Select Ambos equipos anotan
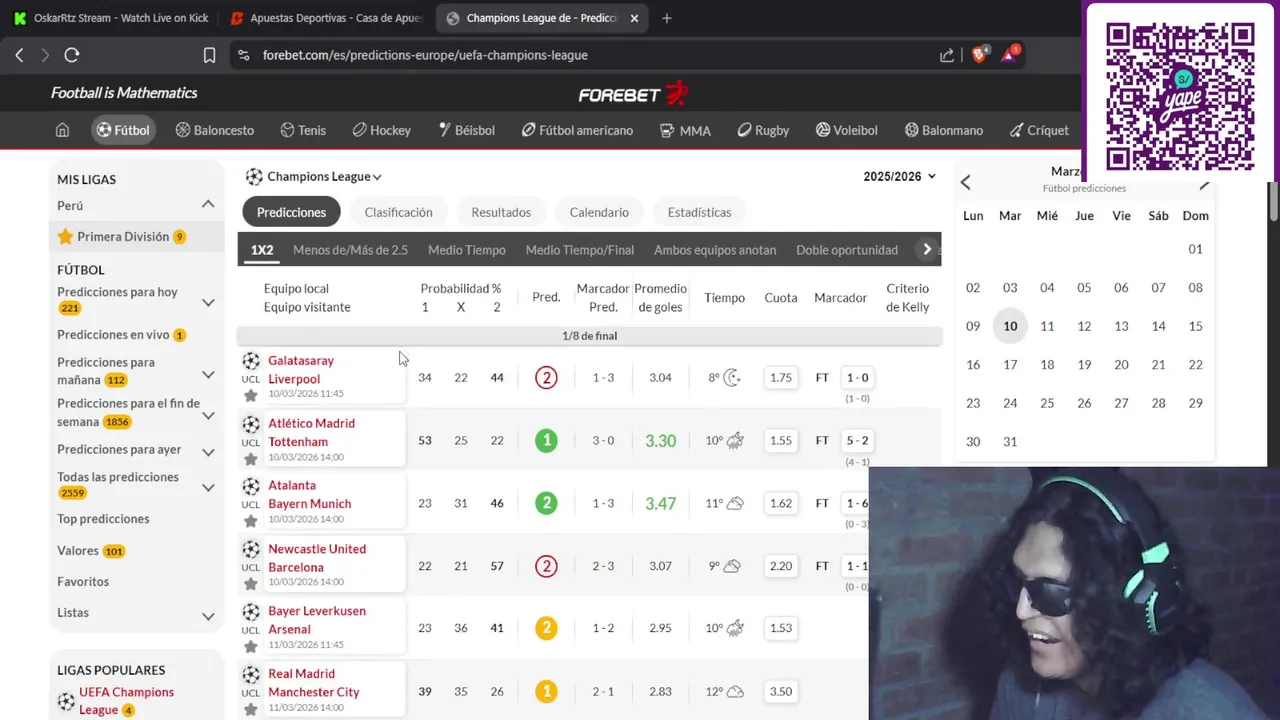This screenshot has height=720, width=1280. [715, 250]
